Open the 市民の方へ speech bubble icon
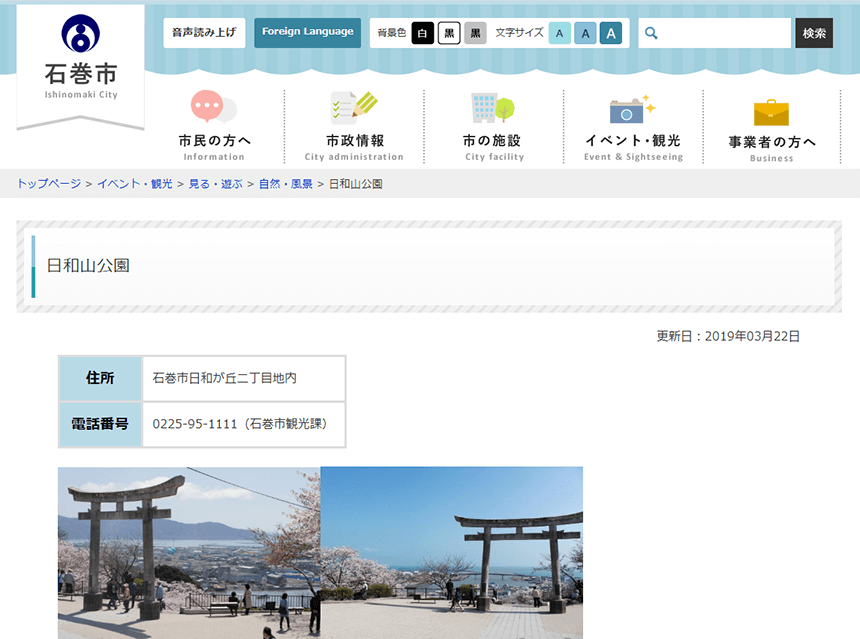 pos(213,107)
